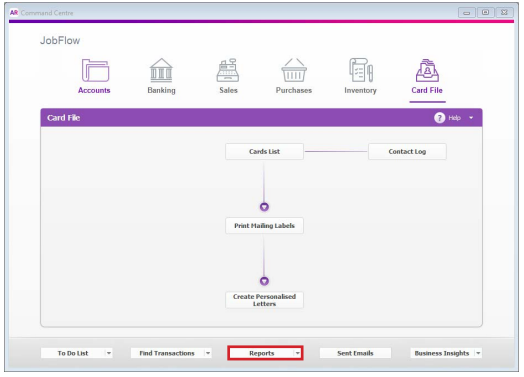524x377 pixels.
Task: Open Business Insights
Action: click(442, 353)
